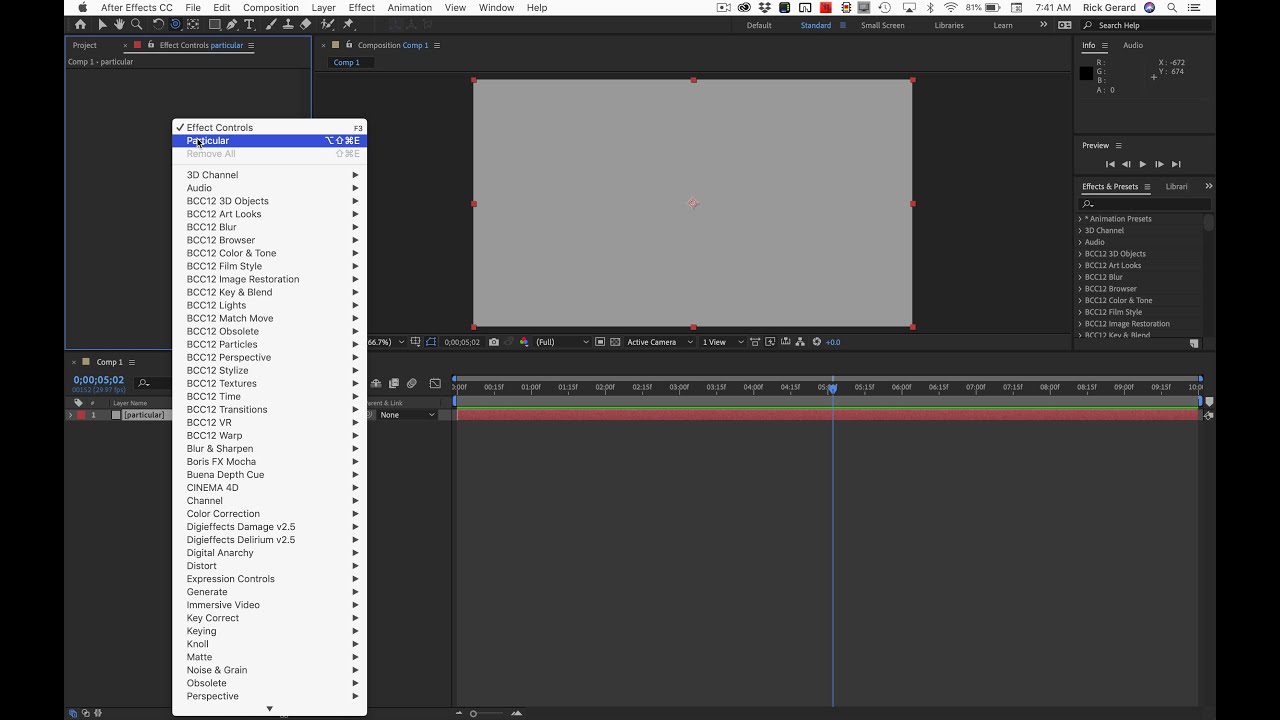Click the Motion Blur enable icon in the timeline
The width and height of the screenshot is (1280, 720).
tap(412, 384)
